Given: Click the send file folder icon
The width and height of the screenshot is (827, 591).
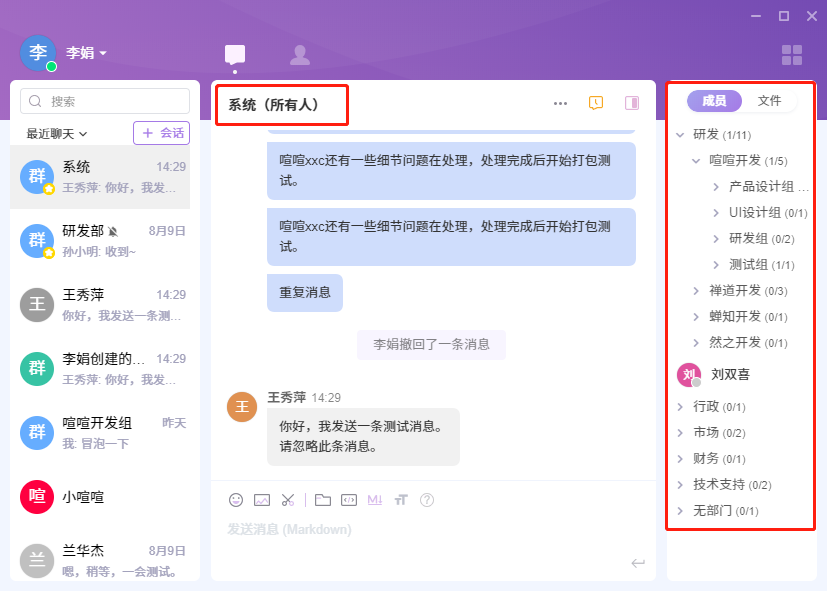Looking at the screenshot, I should coord(322,500).
